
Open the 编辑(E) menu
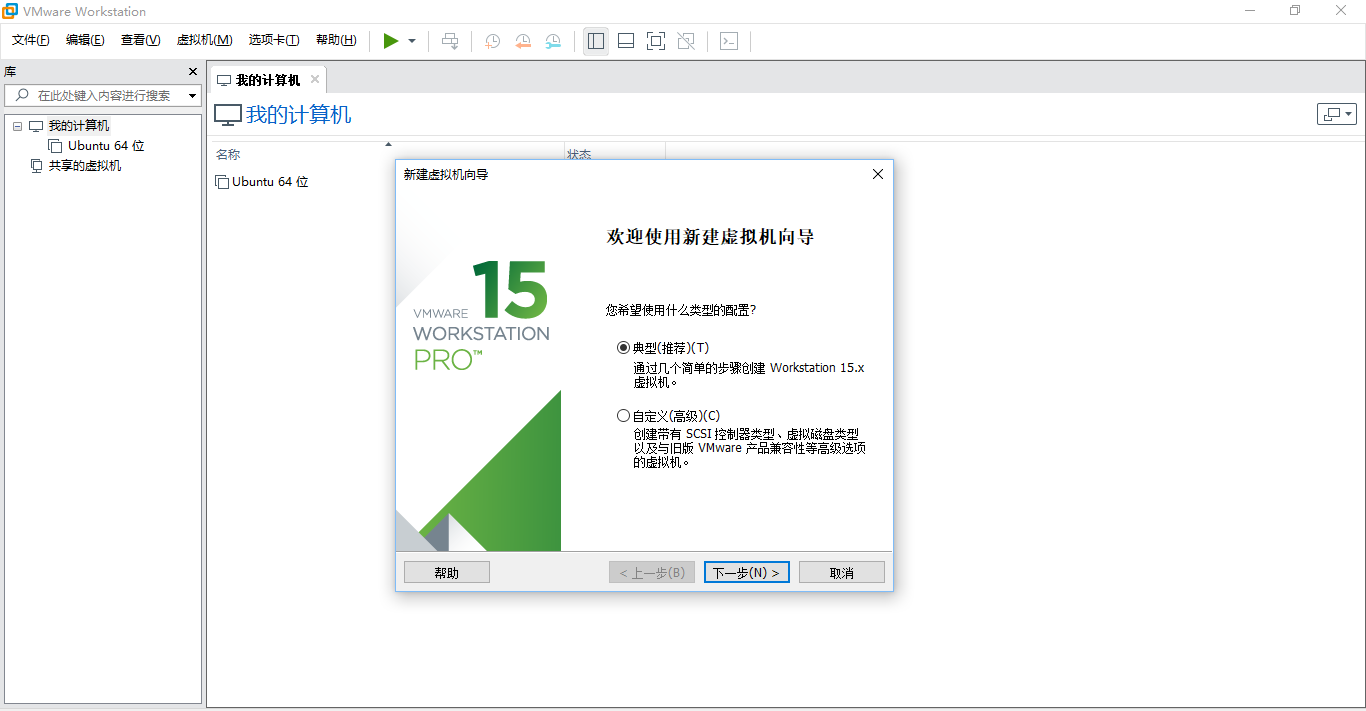[85, 40]
